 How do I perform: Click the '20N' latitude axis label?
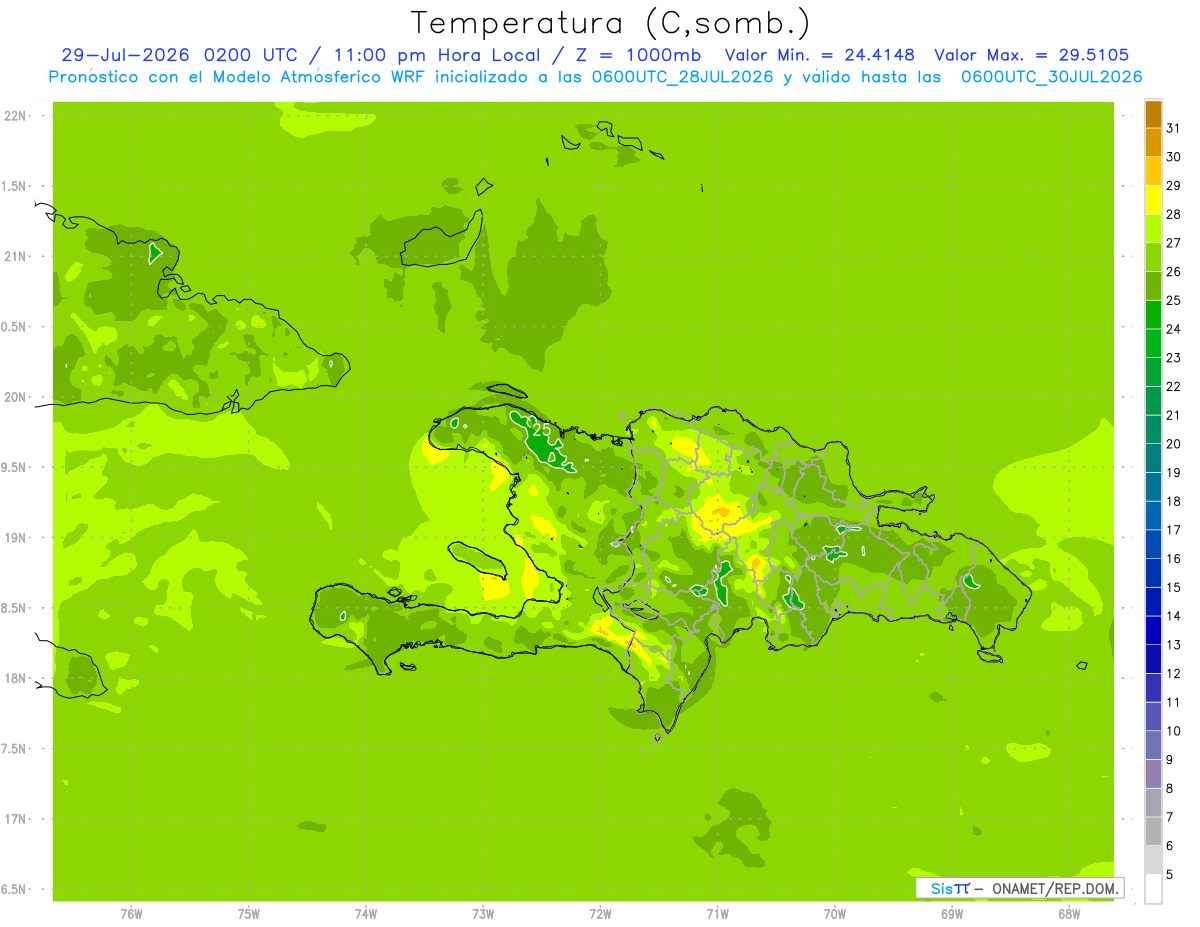tap(15, 397)
